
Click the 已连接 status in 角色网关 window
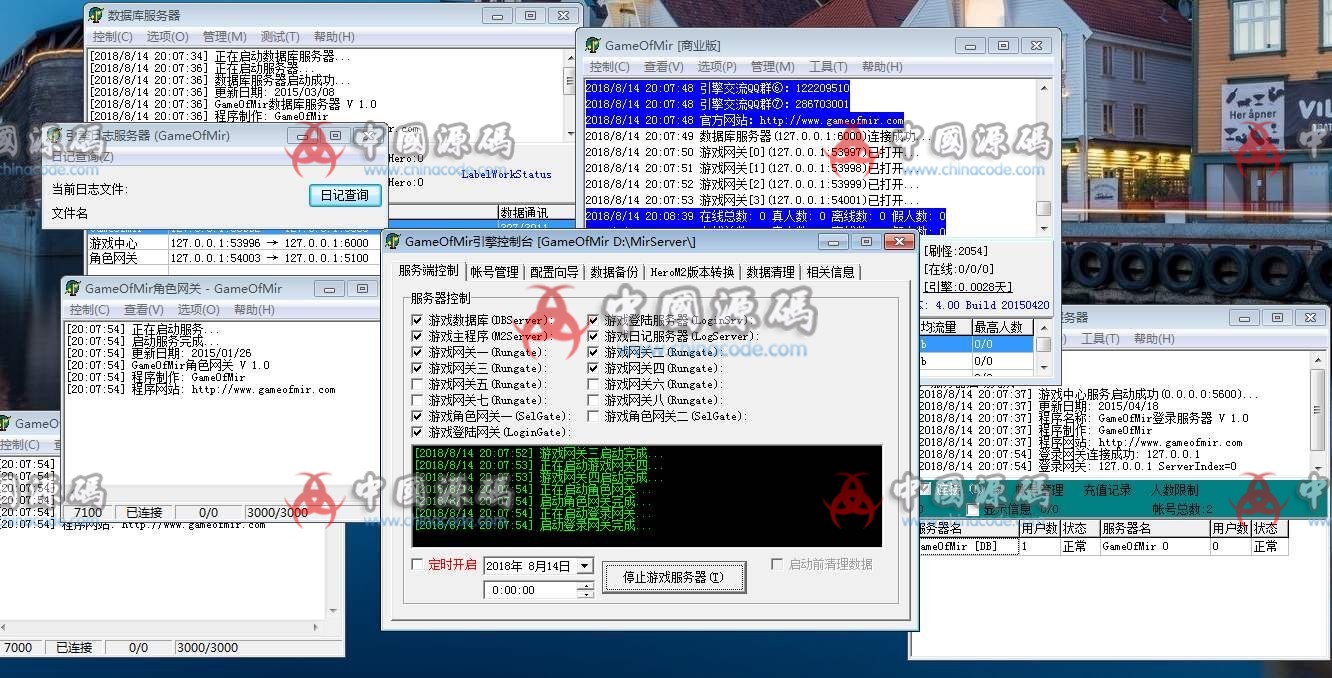(143, 513)
